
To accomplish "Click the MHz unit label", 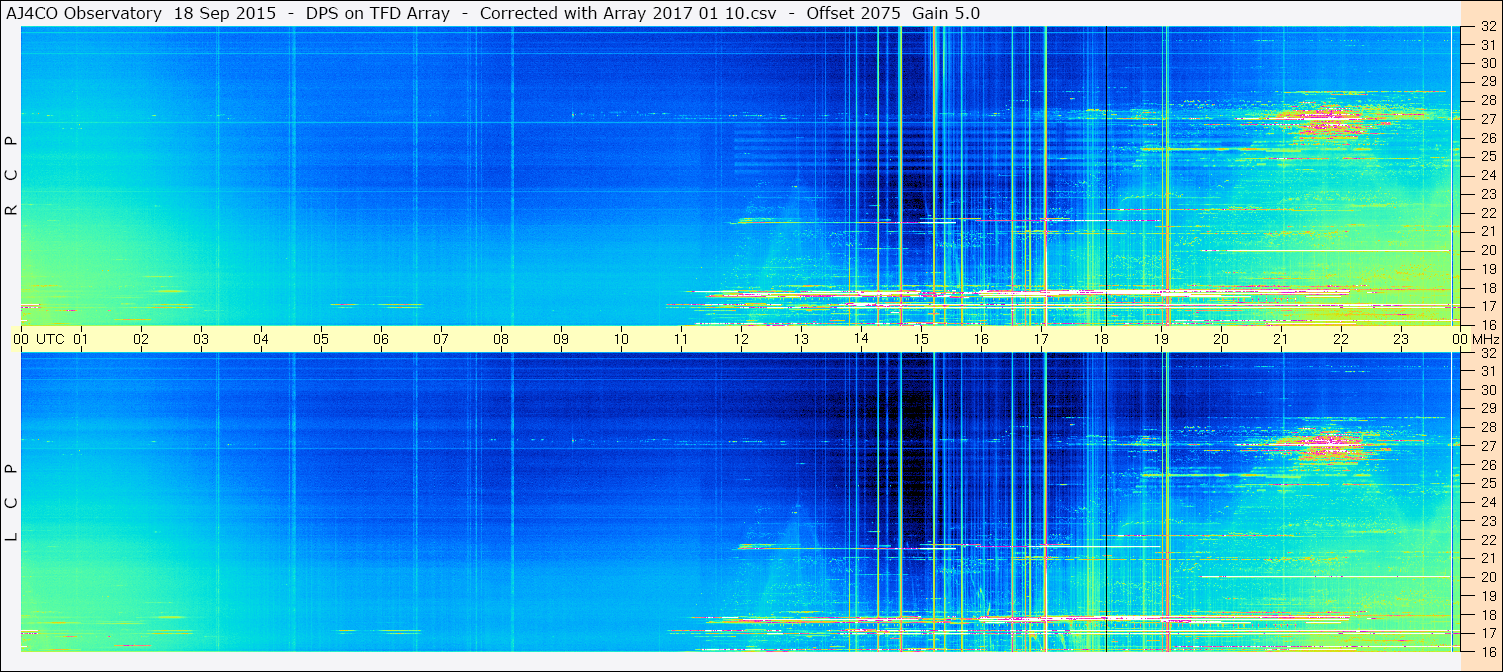I will (1484, 340).
